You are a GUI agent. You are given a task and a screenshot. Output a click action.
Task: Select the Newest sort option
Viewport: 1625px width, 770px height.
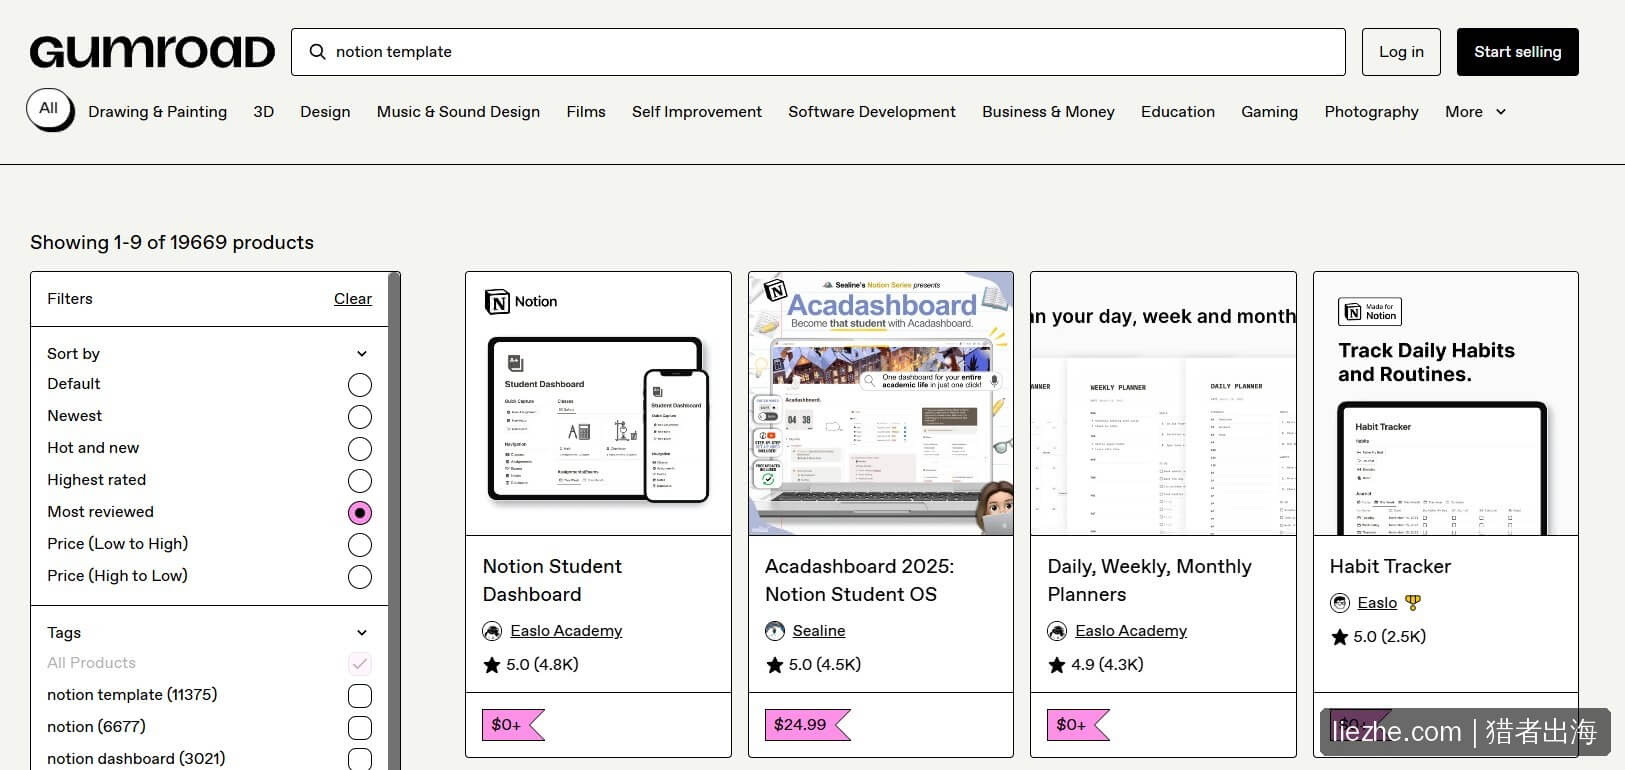[x=360, y=417]
